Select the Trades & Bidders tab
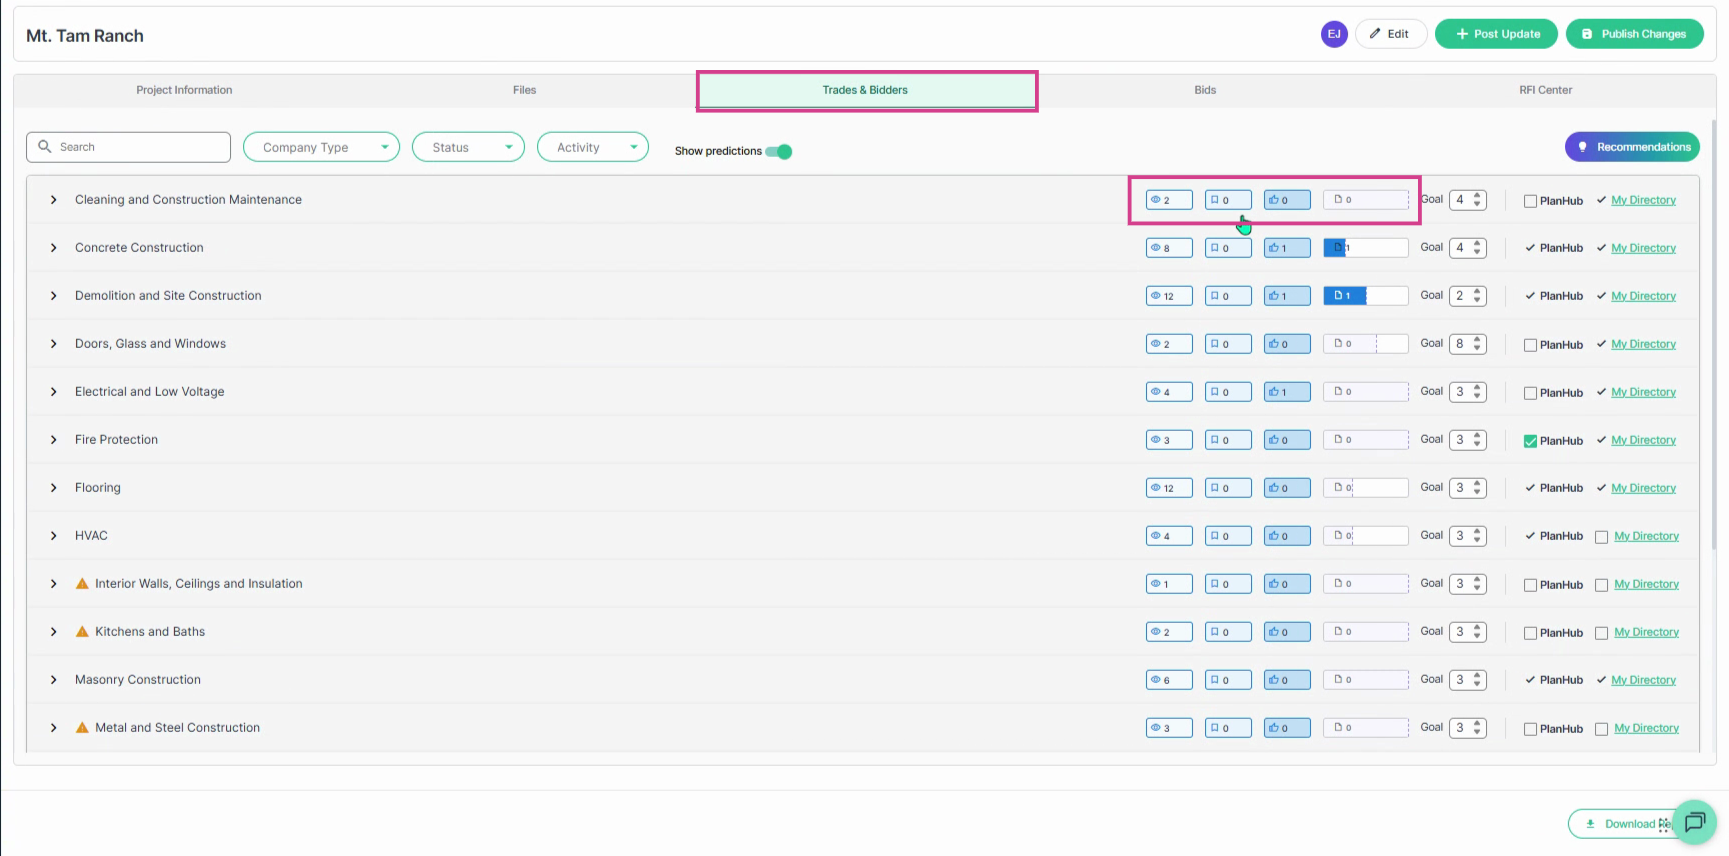 click(x=866, y=90)
